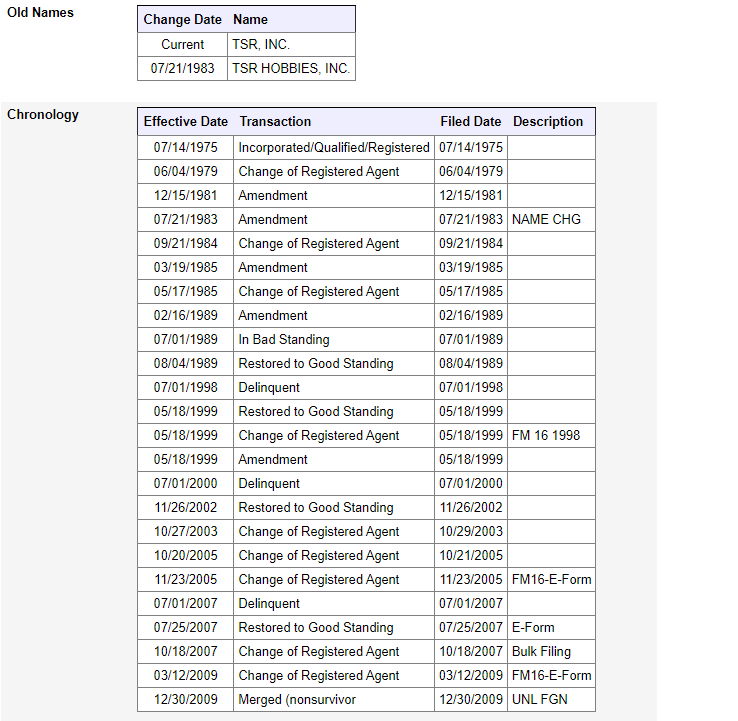738x721 pixels.
Task: Select the 'Filed Date' column header
Action: click(471, 122)
